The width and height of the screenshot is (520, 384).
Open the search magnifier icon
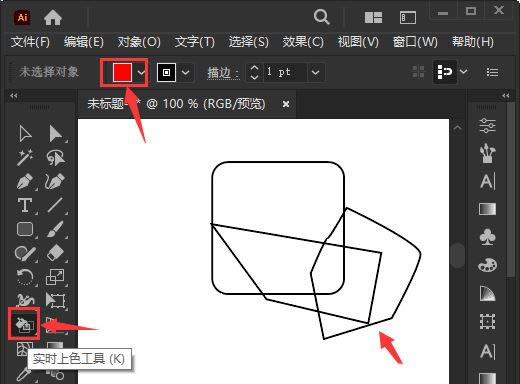(321, 17)
